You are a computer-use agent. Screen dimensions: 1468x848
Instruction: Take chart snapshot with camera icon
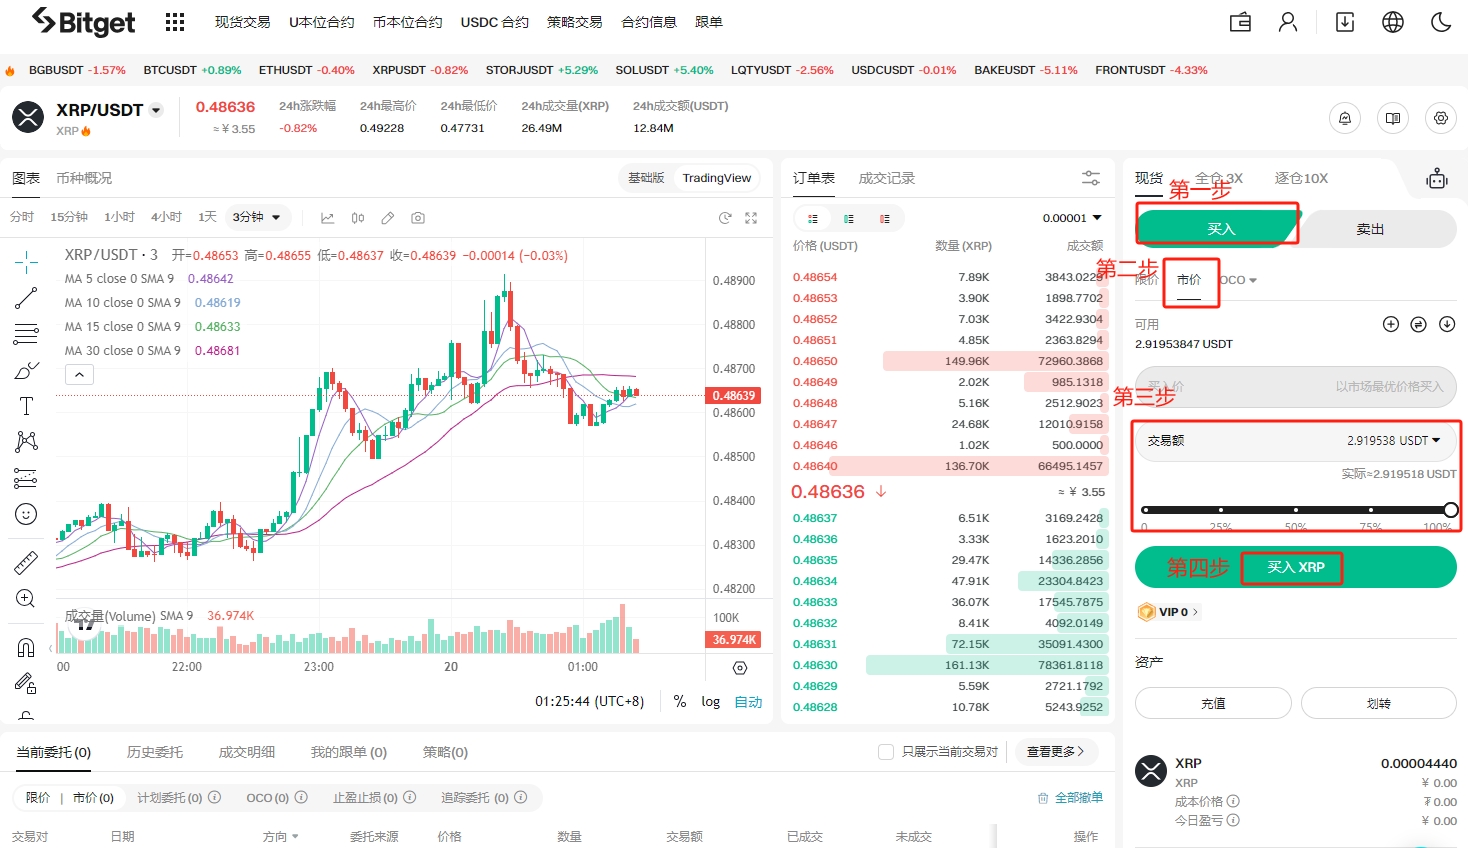coord(418,218)
